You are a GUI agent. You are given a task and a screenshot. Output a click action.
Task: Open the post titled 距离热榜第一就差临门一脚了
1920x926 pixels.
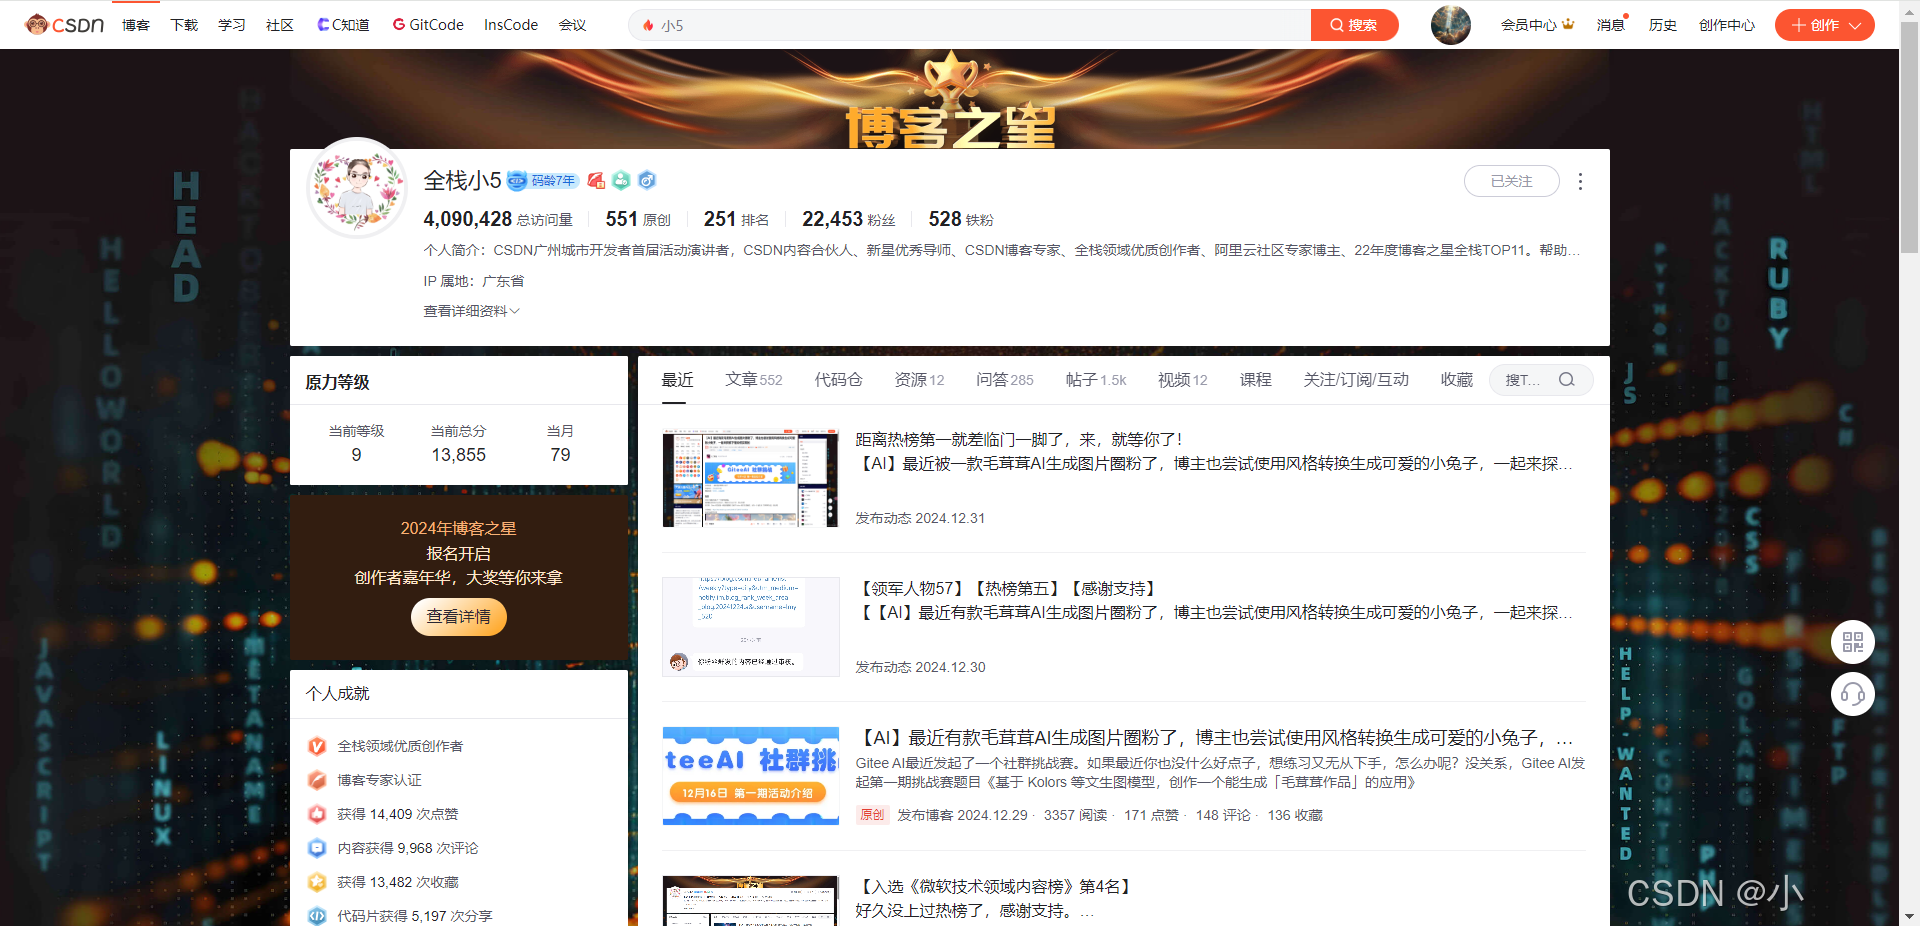pyautogui.click(x=1018, y=439)
